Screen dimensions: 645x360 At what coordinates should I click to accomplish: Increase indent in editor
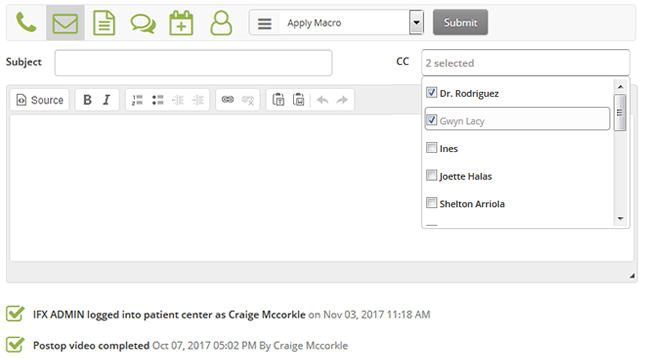pyautogui.click(x=198, y=100)
